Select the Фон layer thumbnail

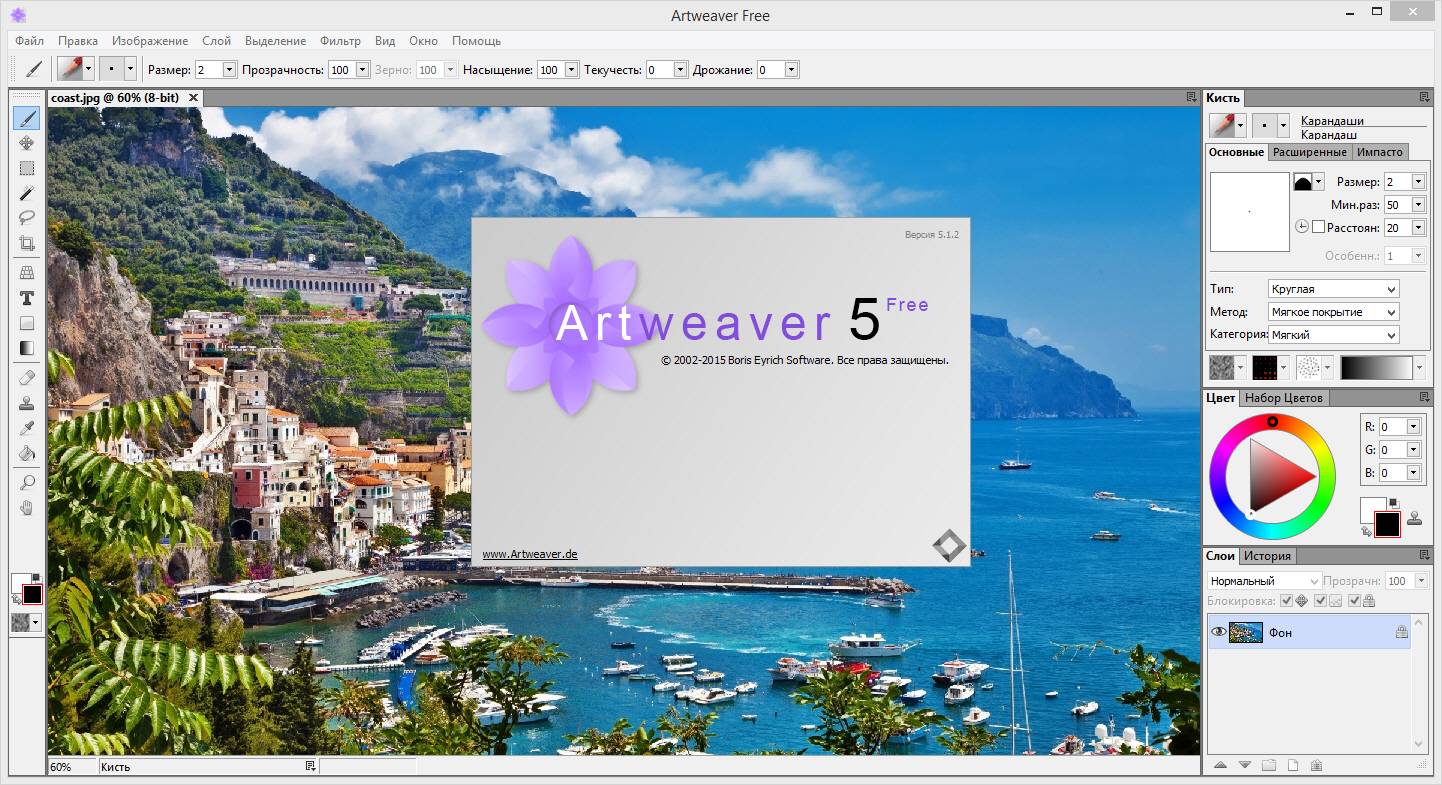point(1246,632)
